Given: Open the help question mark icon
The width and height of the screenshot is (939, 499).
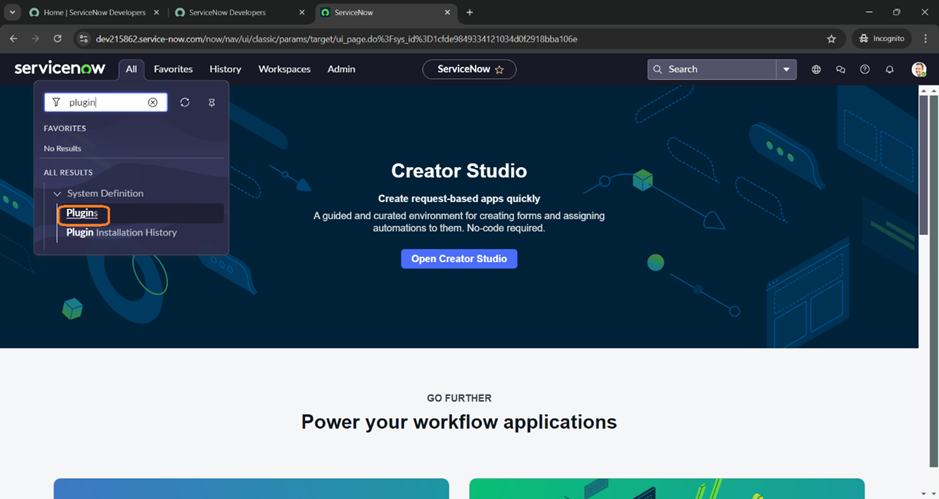Looking at the screenshot, I should tap(865, 69).
